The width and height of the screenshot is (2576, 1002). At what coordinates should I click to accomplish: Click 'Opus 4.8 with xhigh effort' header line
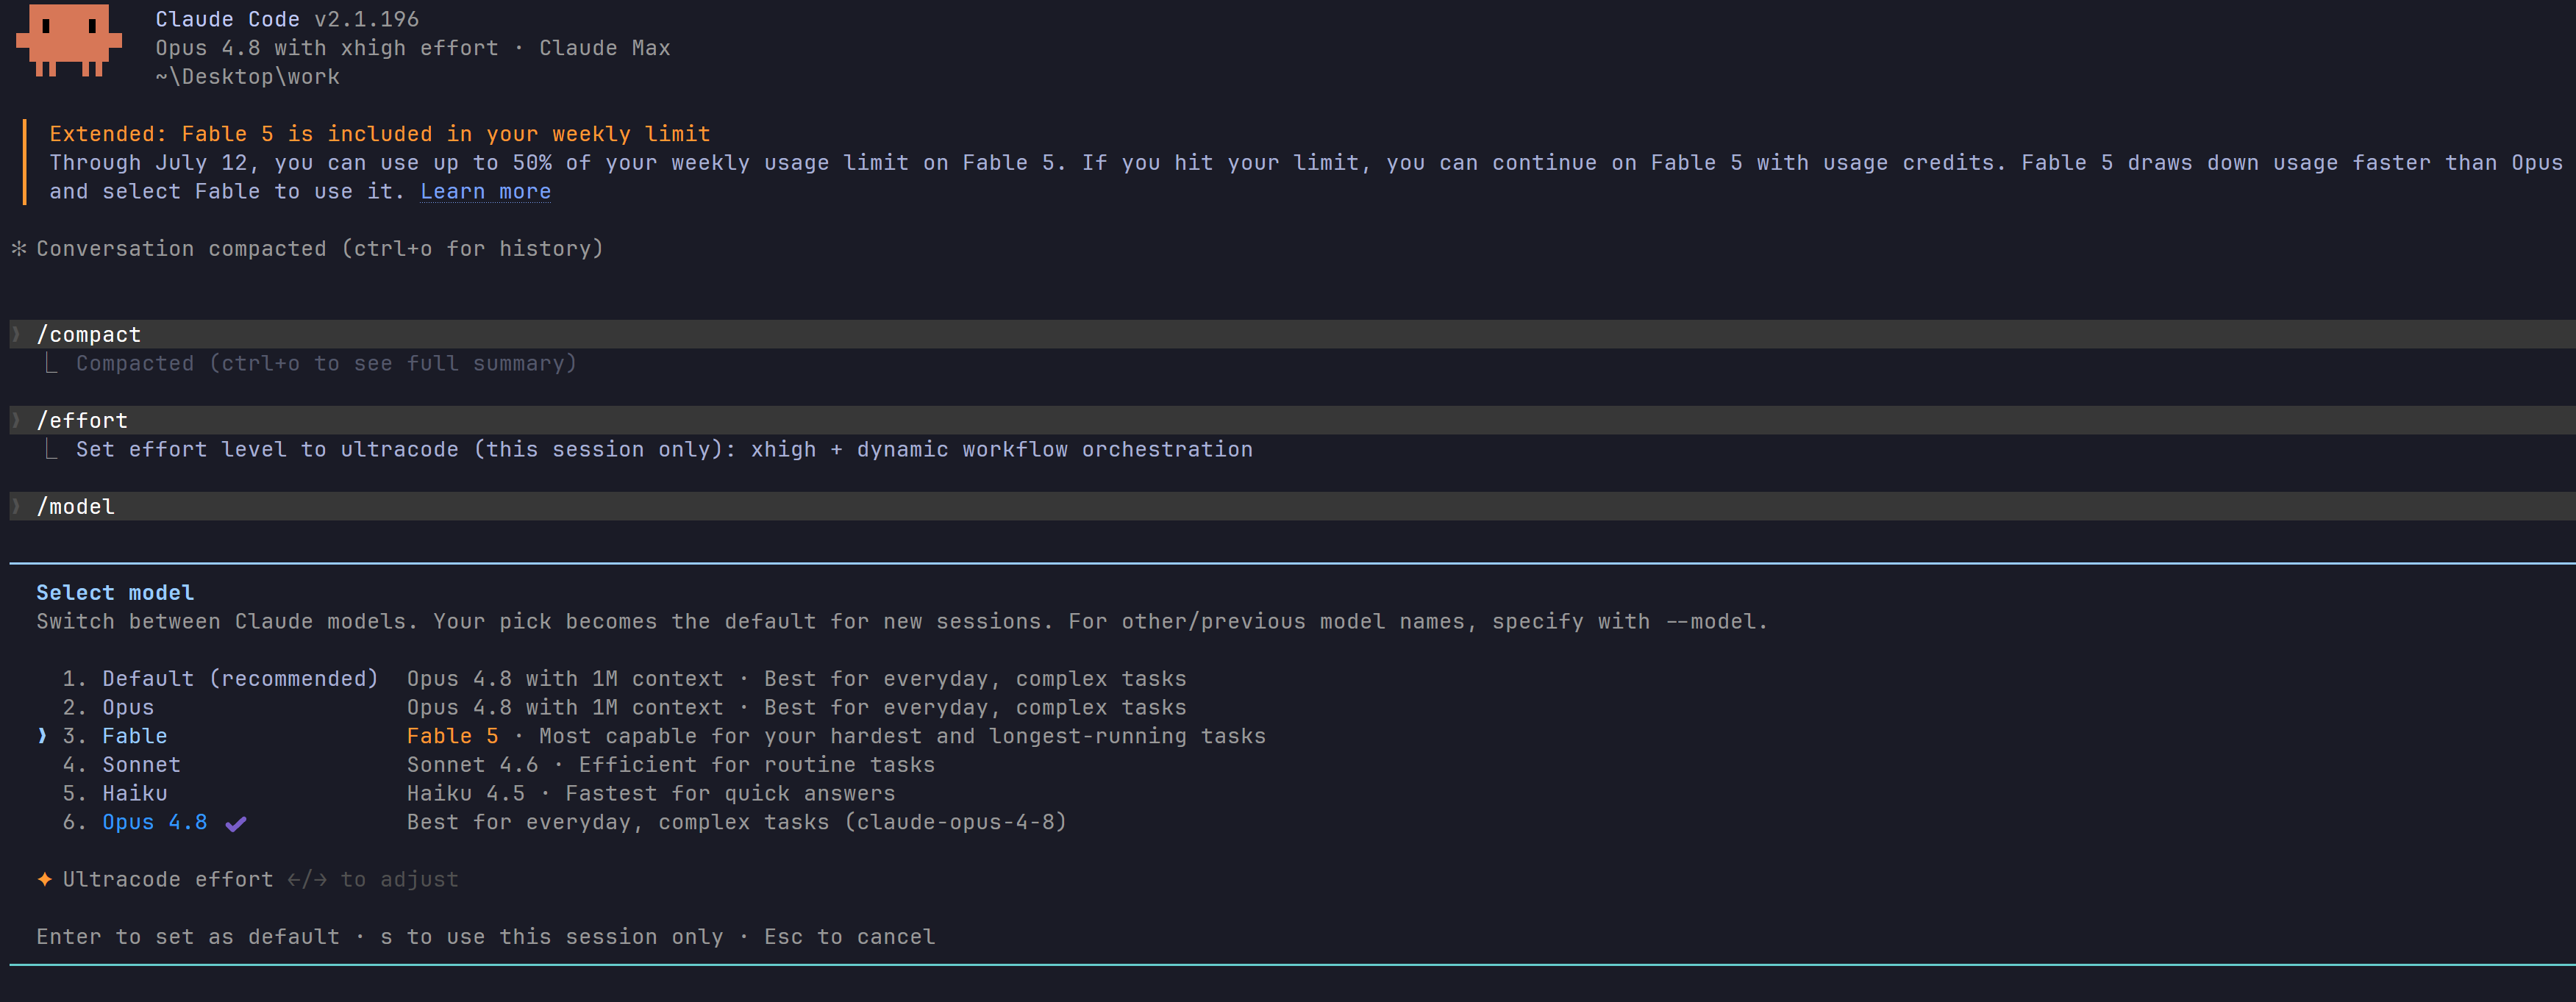pyautogui.click(x=327, y=48)
